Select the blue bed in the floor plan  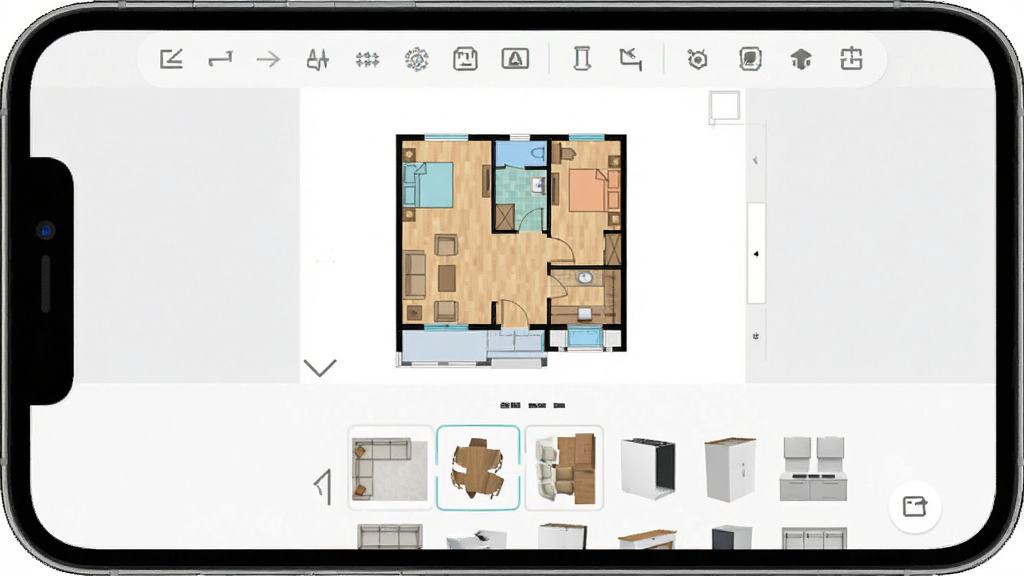428,185
